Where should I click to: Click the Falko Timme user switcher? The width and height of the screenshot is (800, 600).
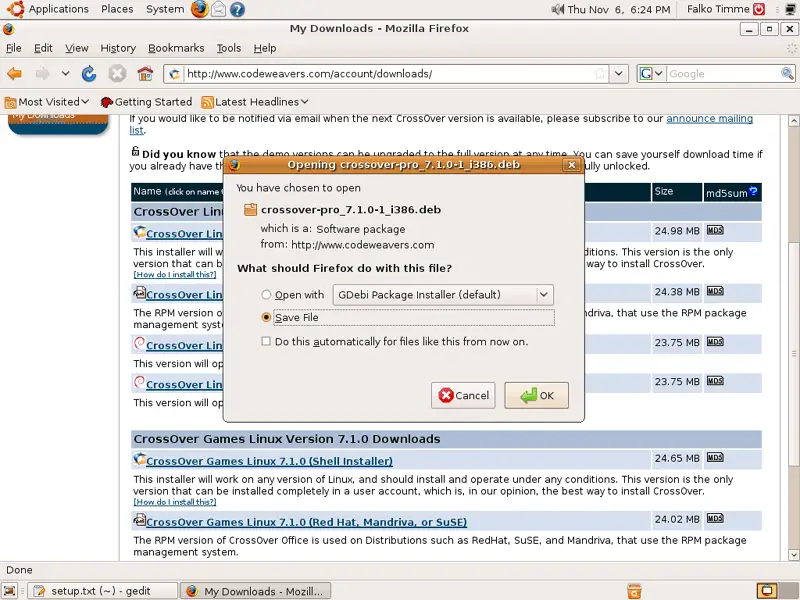point(718,9)
